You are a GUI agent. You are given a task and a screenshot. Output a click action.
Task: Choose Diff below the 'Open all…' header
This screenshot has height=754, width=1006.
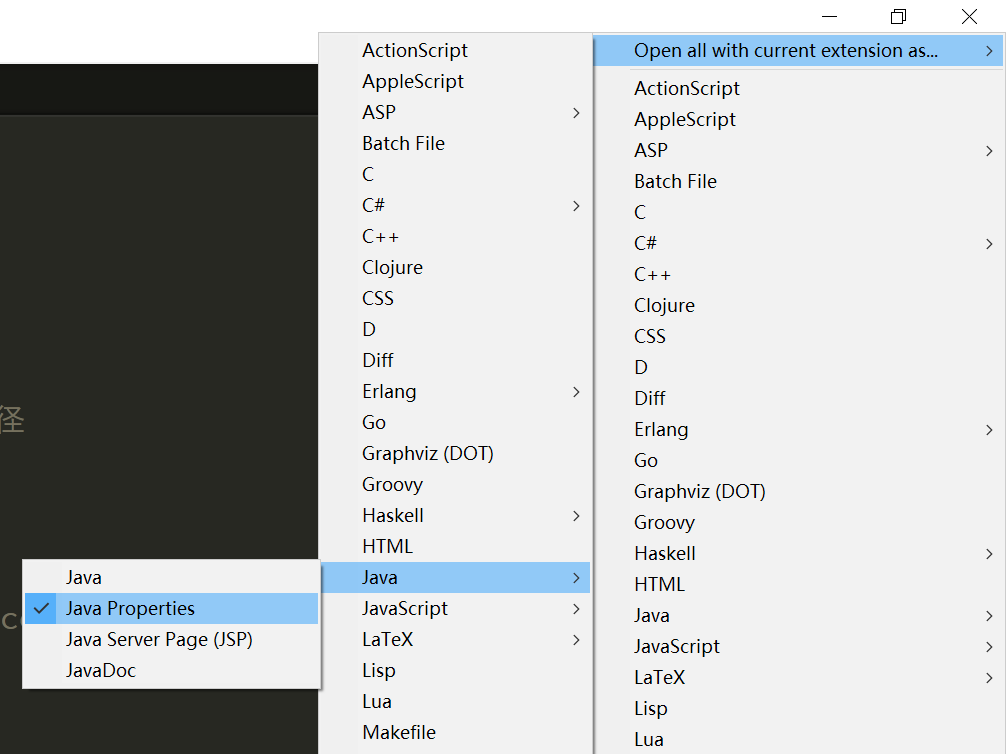coord(798,398)
